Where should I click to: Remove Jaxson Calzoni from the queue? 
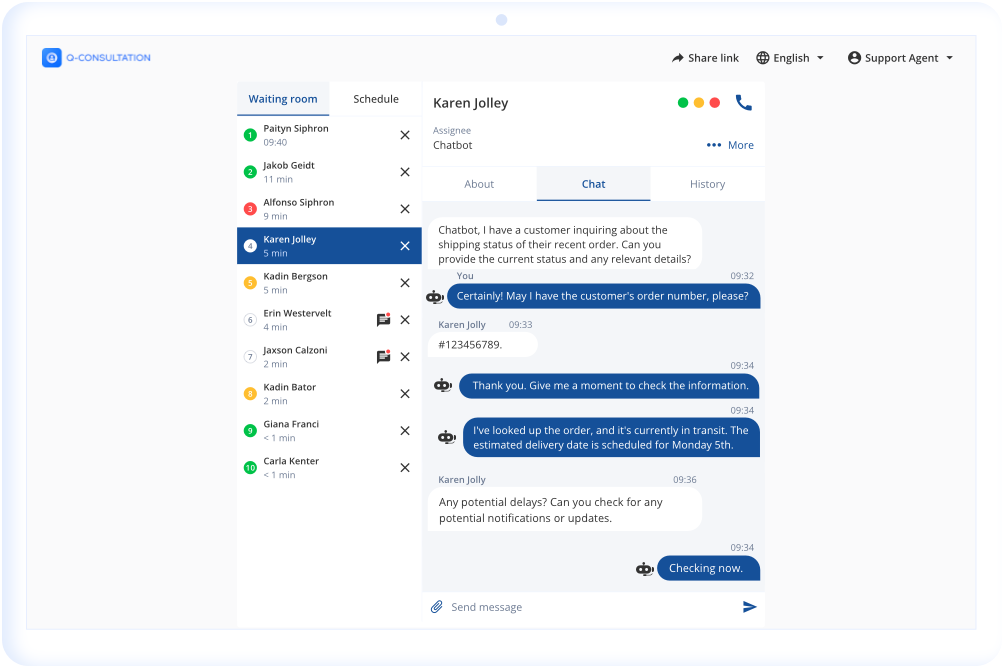405,357
